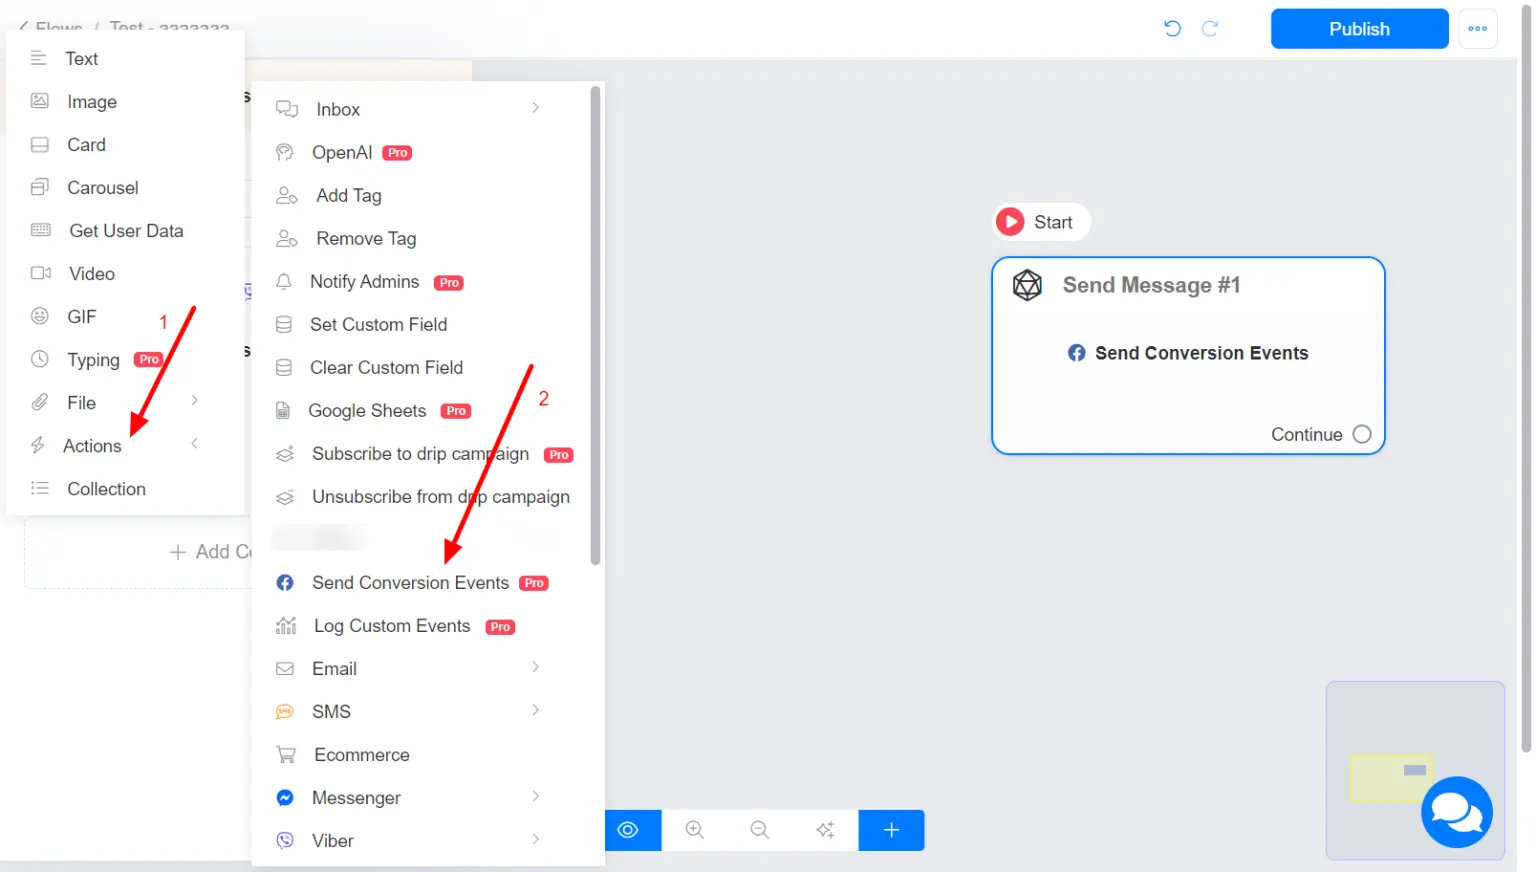Click the zoom in magnifier icon
The width and height of the screenshot is (1536, 872).
click(694, 830)
